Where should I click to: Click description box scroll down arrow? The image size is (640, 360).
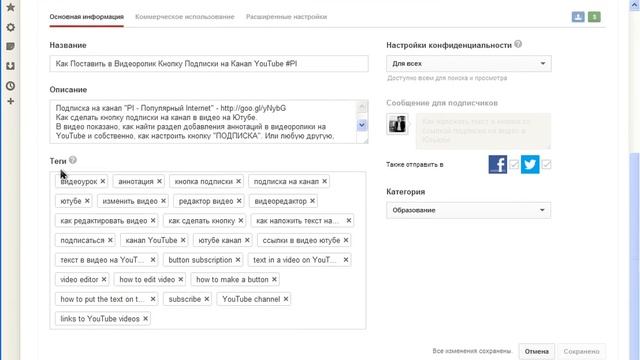(x=362, y=125)
